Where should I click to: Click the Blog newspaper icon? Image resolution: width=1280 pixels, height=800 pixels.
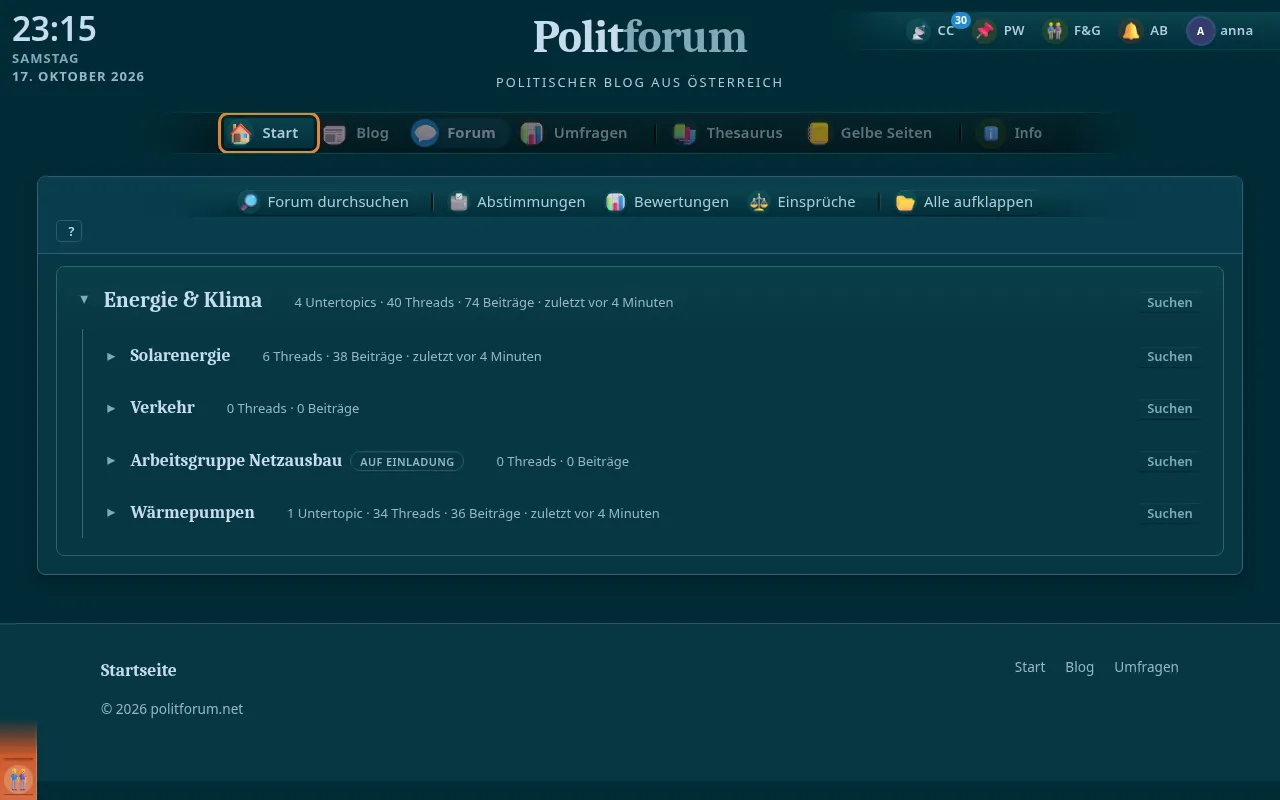[x=334, y=133]
